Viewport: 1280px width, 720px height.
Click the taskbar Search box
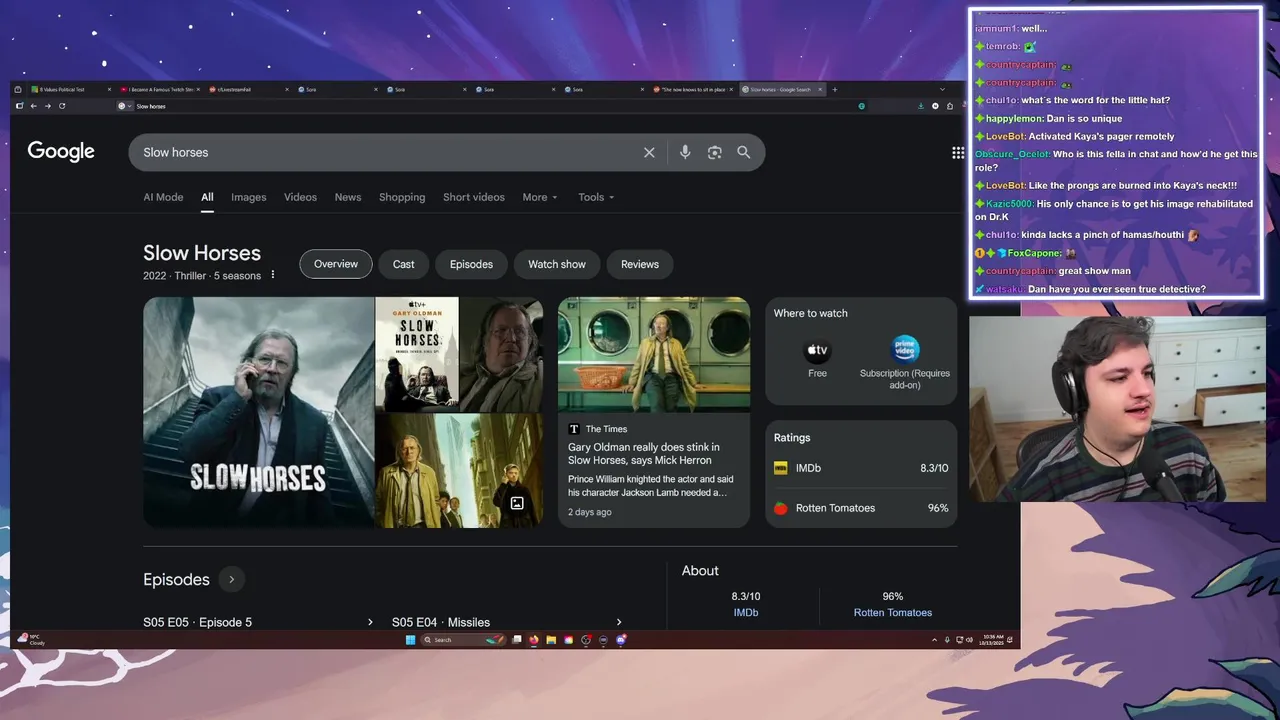464,640
